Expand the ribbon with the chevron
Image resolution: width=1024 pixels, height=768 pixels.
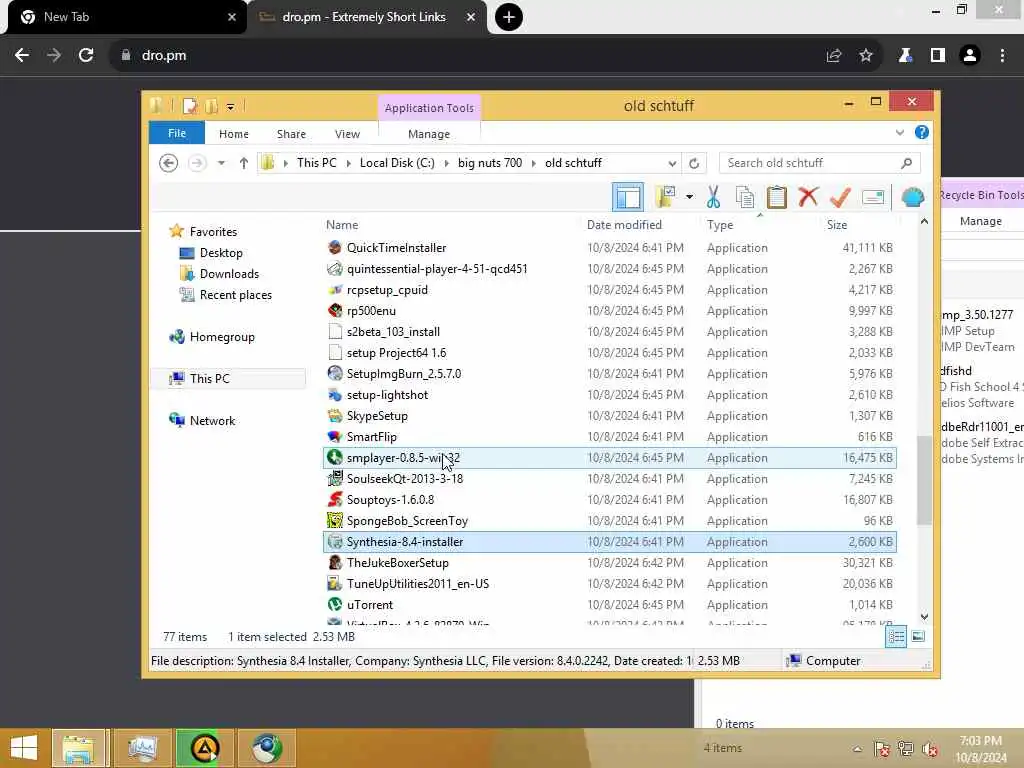coord(899,133)
